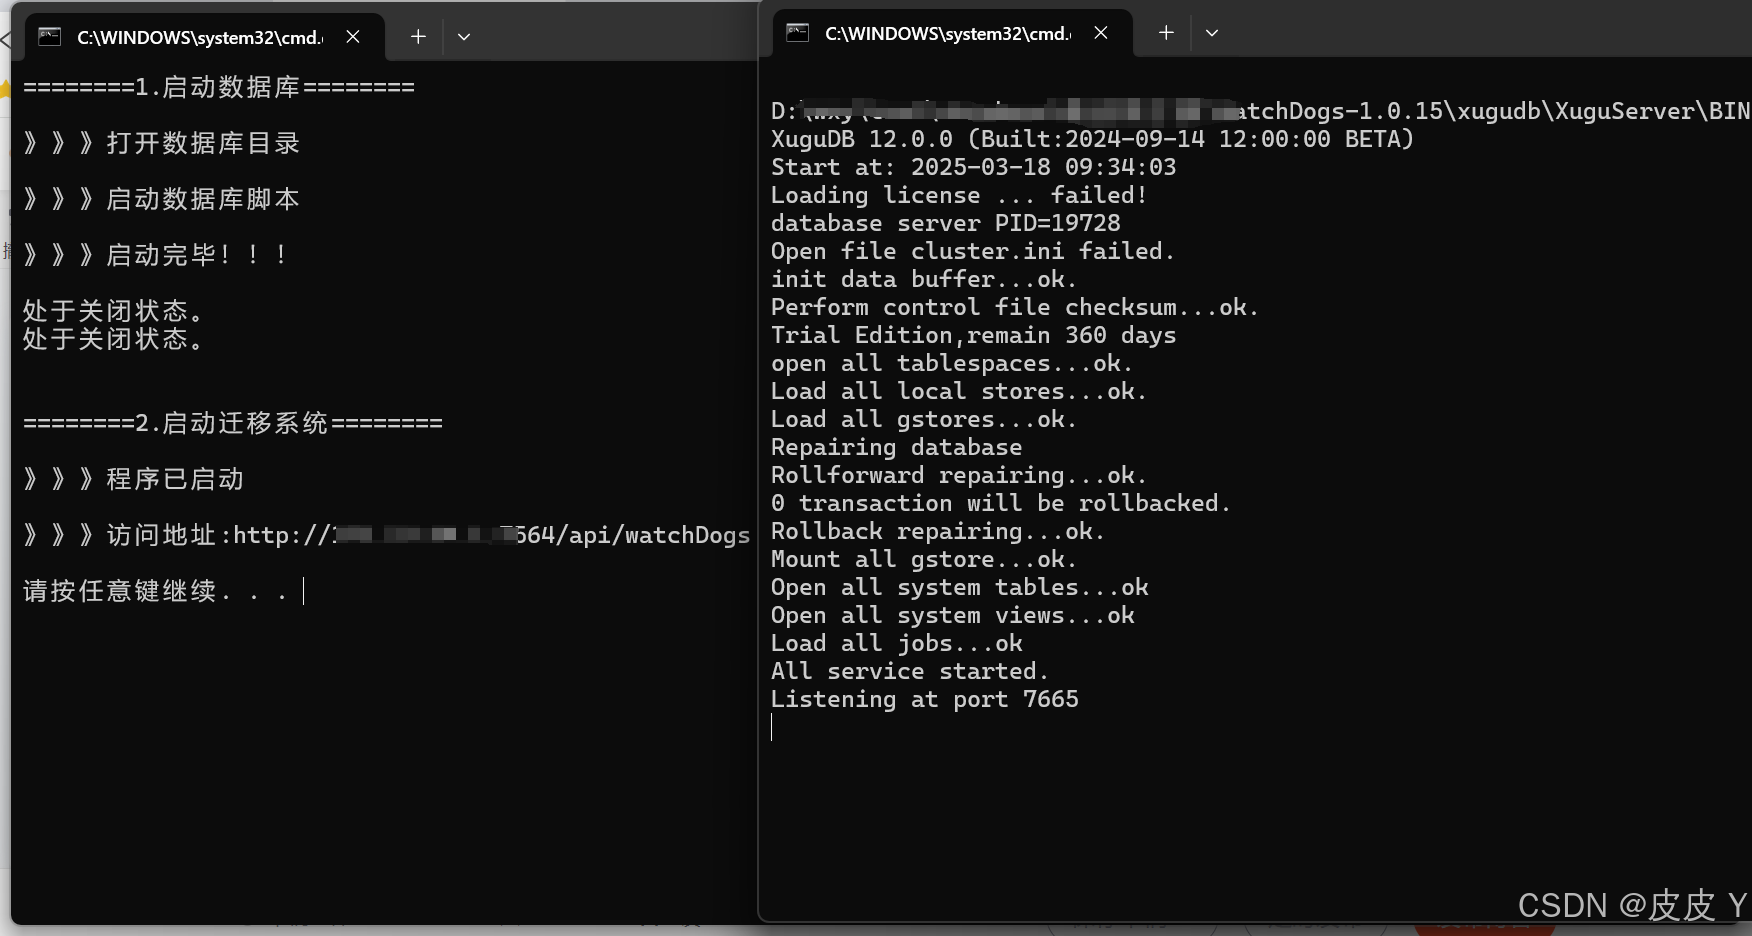
Task: Click 'XuguDB 12.0.0' version line
Action: [1092, 139]
